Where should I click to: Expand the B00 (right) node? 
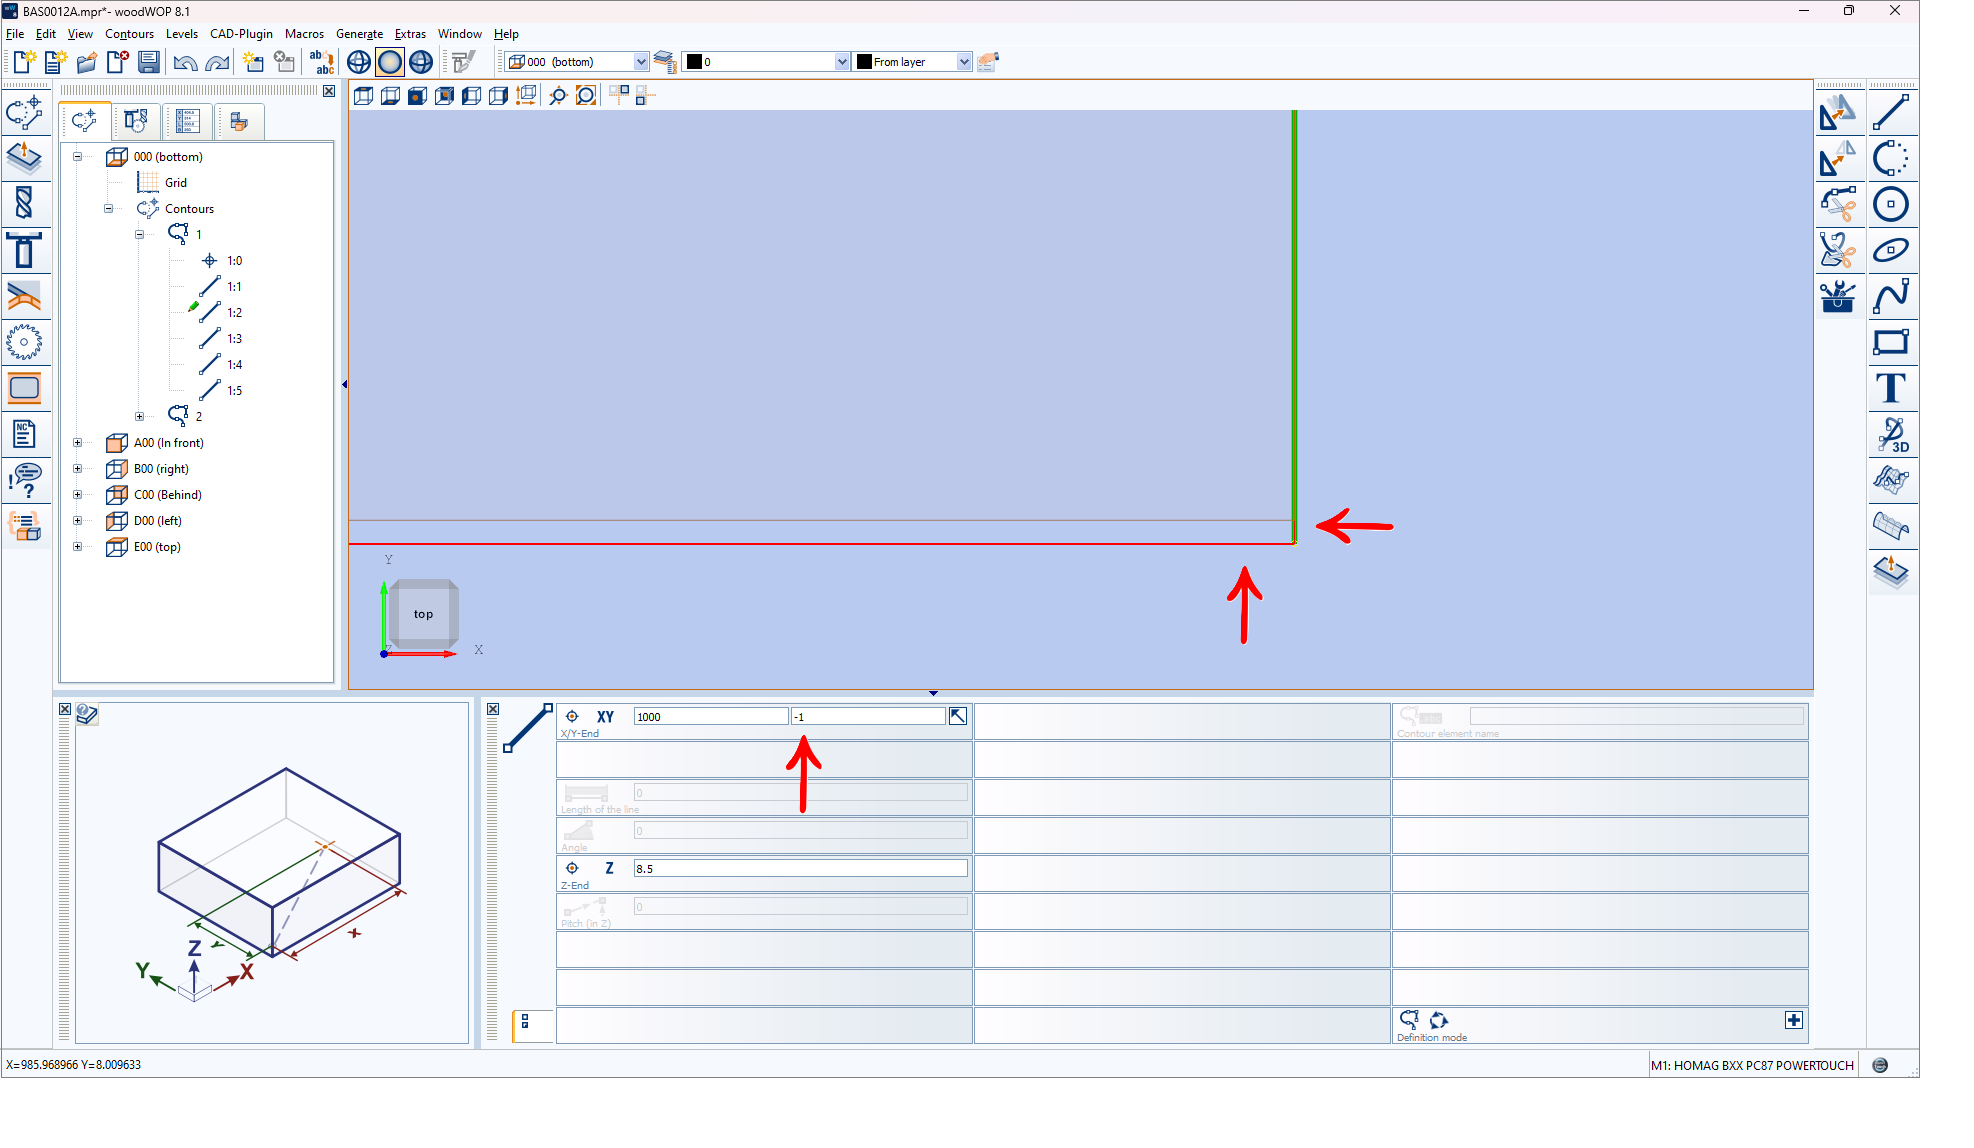click(x=77, y=469)
